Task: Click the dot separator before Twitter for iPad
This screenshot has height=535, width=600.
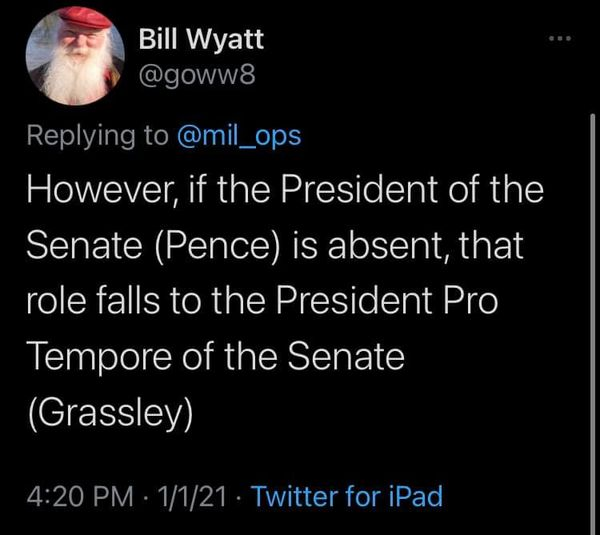Action: 238,496
